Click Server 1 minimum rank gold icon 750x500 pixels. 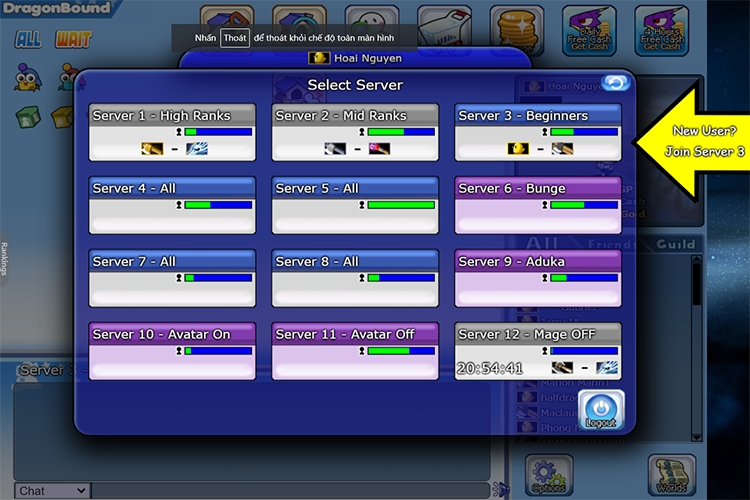click(152, 149)
